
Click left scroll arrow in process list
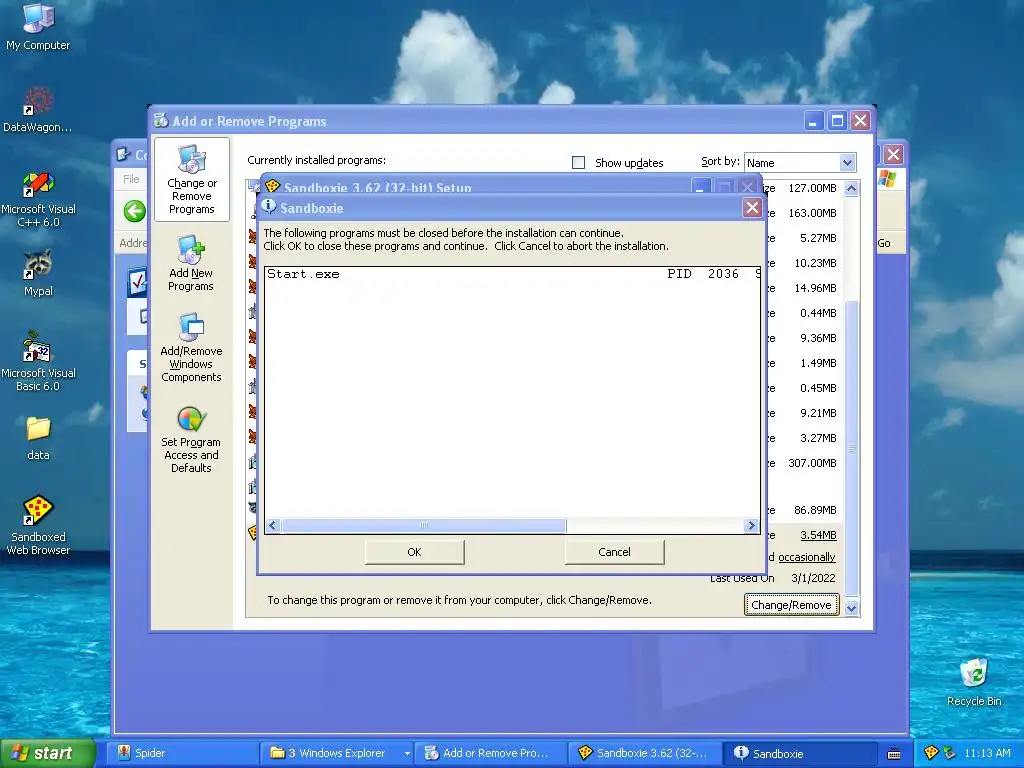273,525
